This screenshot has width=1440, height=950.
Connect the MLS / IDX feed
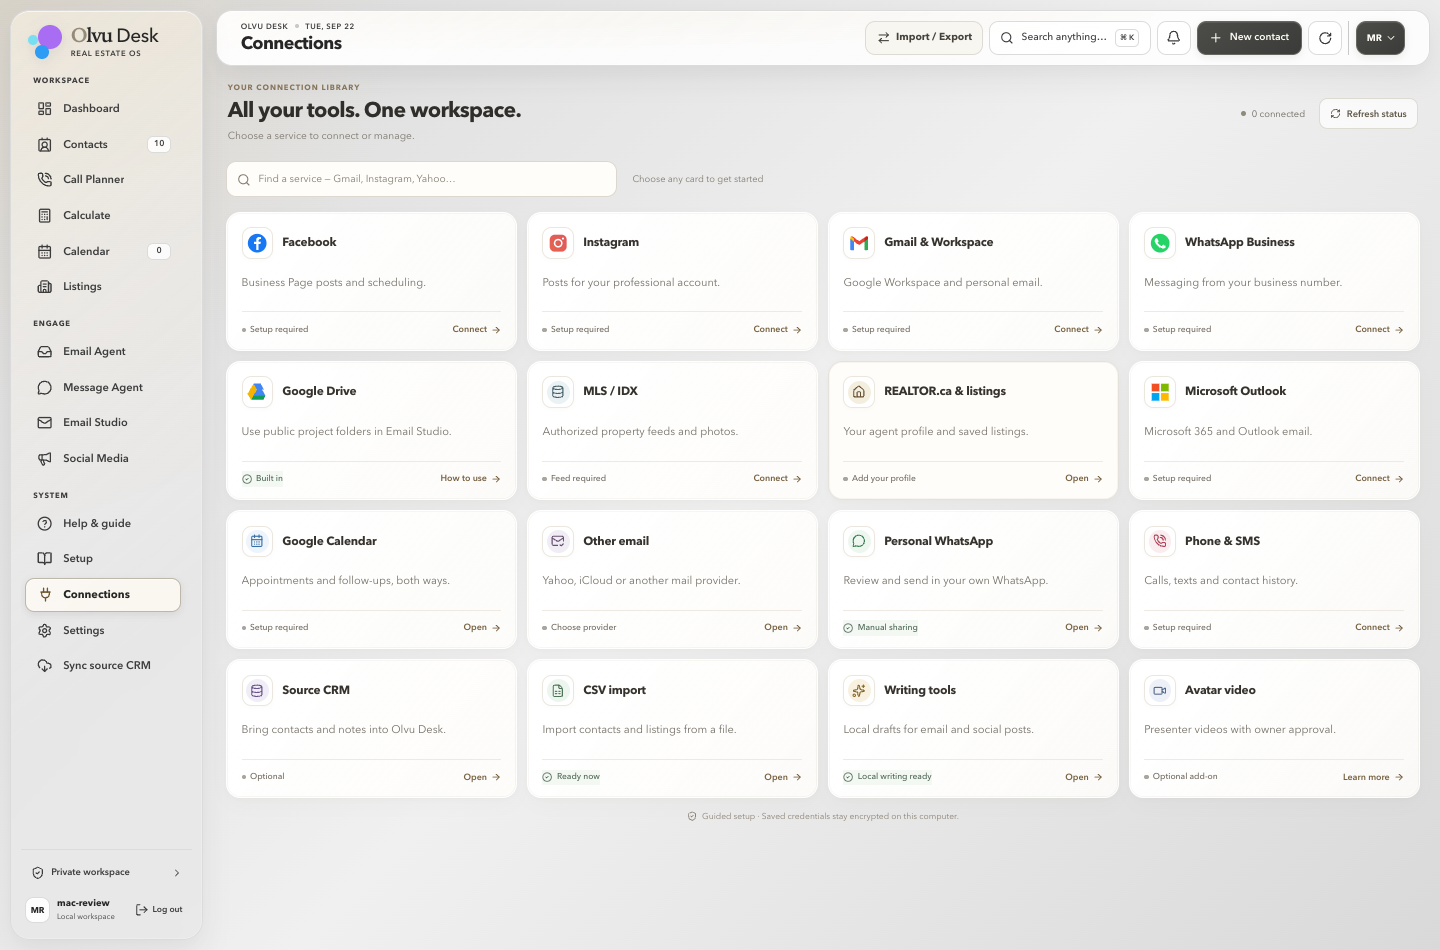[x=777, y=479]
